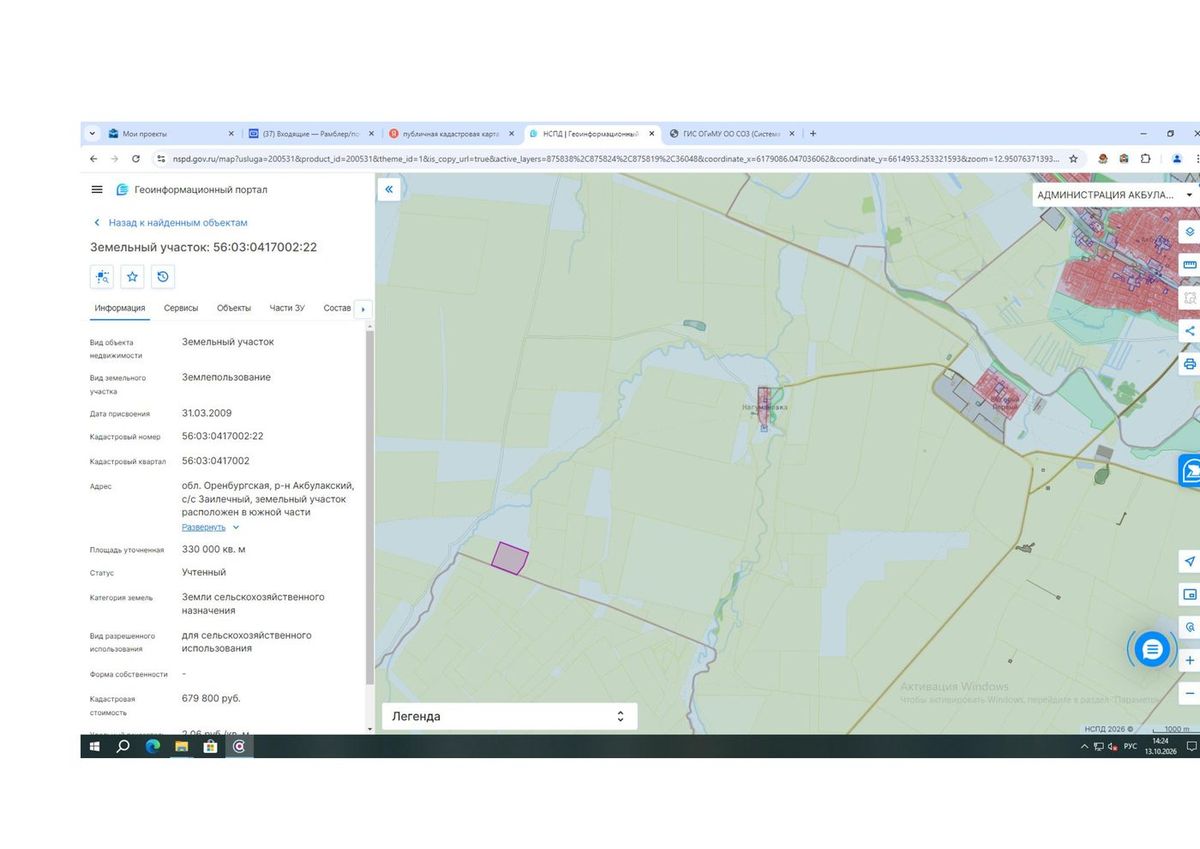Screen dimensions: 1200x849
Task: Open the map layers panel
Action: 1189,231
